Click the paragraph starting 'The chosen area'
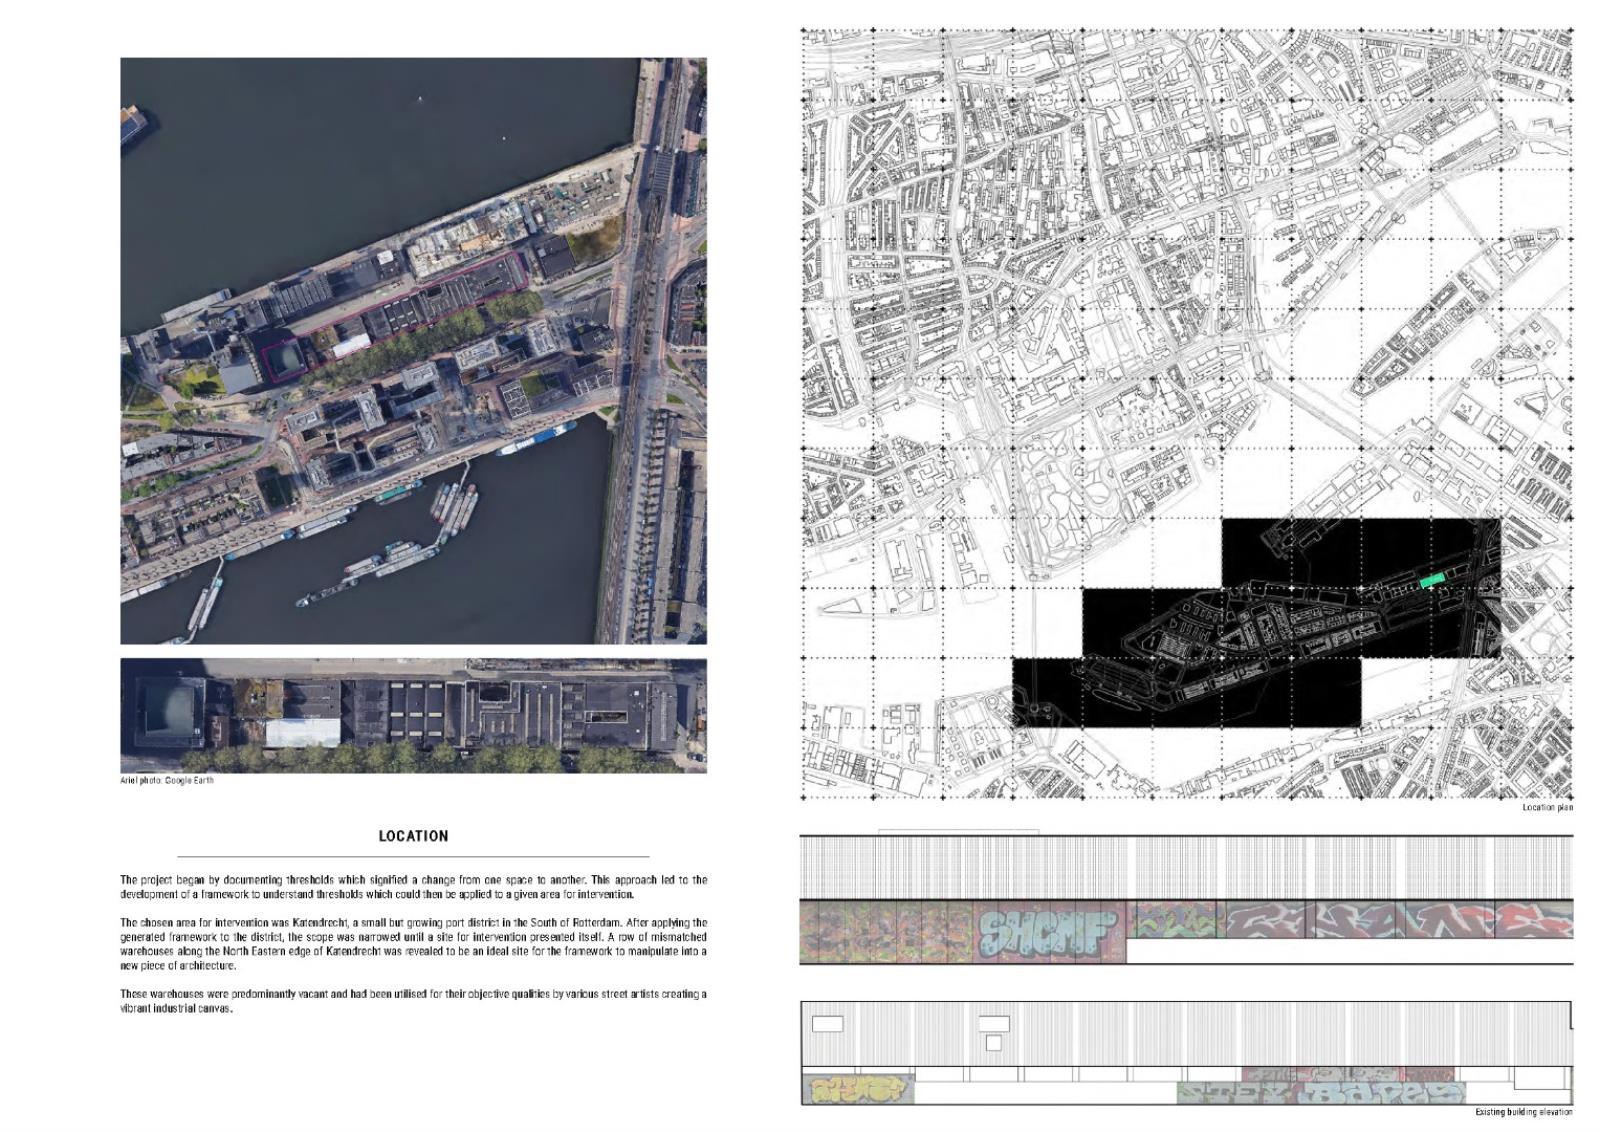The height and width of the screenshot is (1132, 1600). coord(413,944)
